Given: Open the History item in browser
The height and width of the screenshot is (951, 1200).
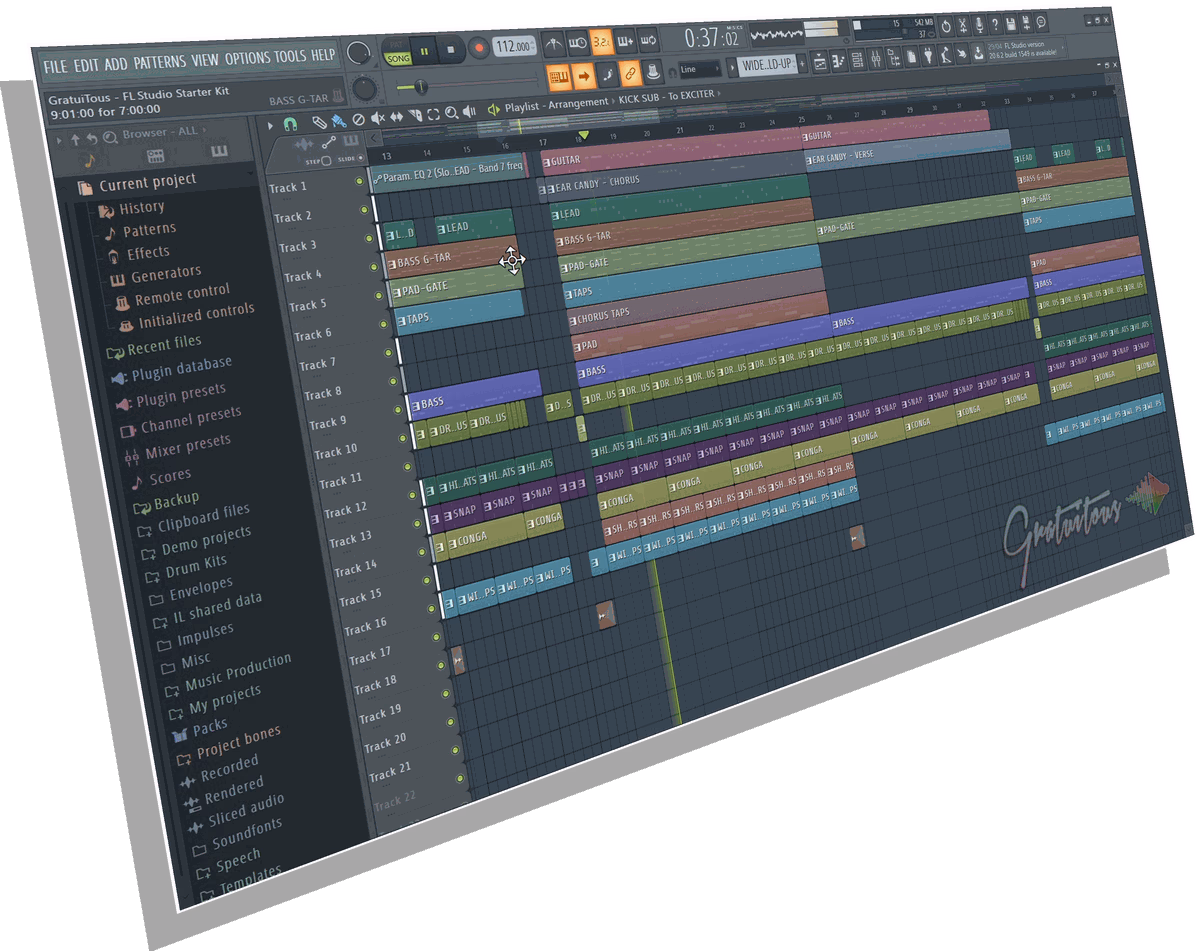Looking at the screenshot, I should (130, 208).
